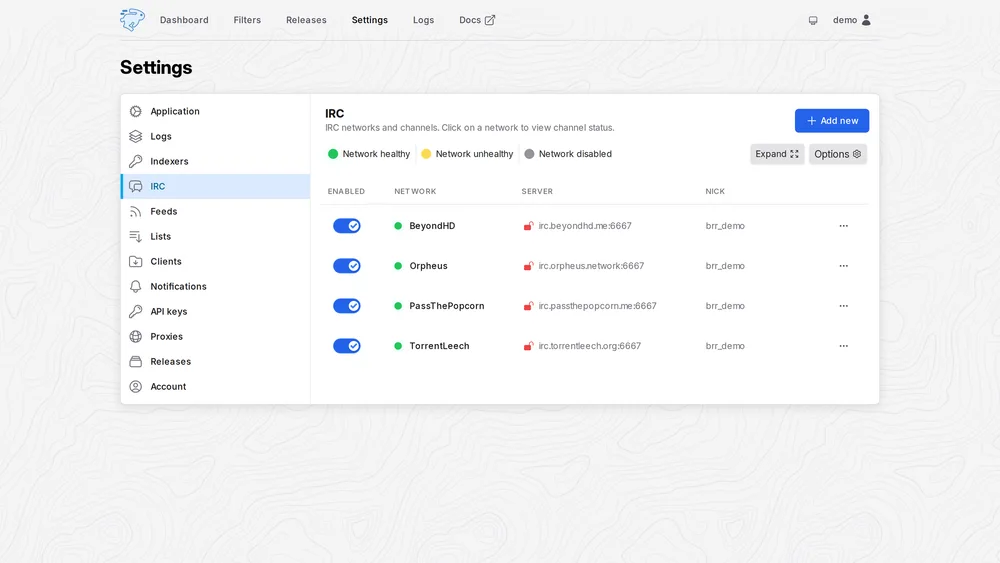
Task: Click the Add new network button
Action: click(832, 121)
